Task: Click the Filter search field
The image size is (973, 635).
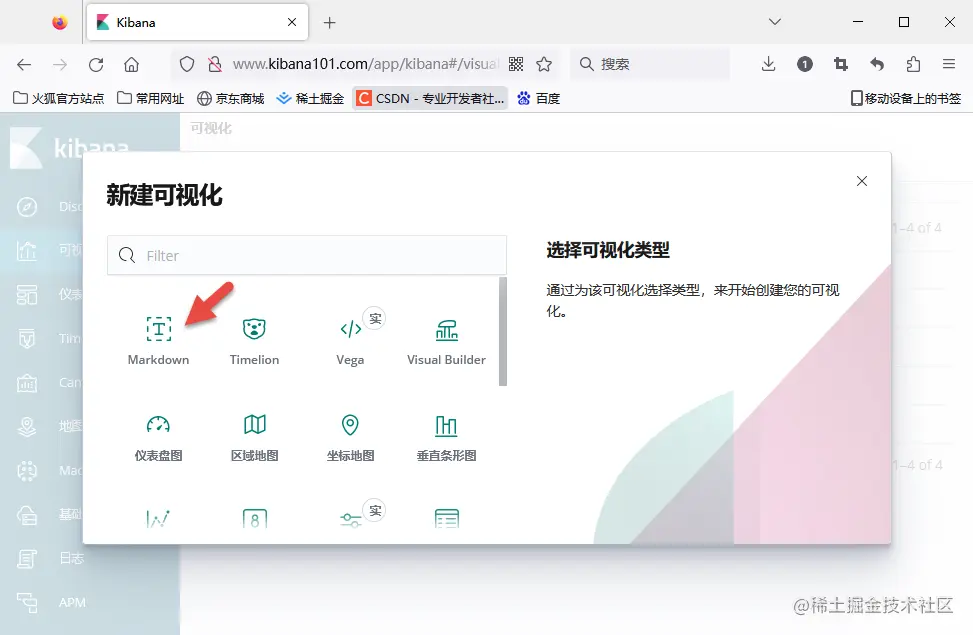Action: click(307, 255)
